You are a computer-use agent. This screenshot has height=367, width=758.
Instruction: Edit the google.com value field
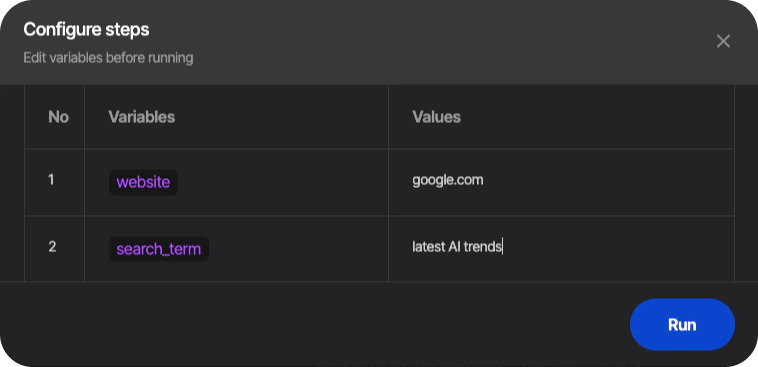561,182
